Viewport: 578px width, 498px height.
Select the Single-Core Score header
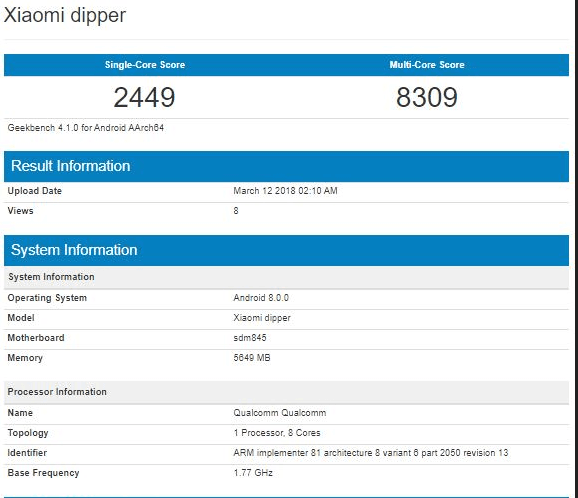point(145,65)
